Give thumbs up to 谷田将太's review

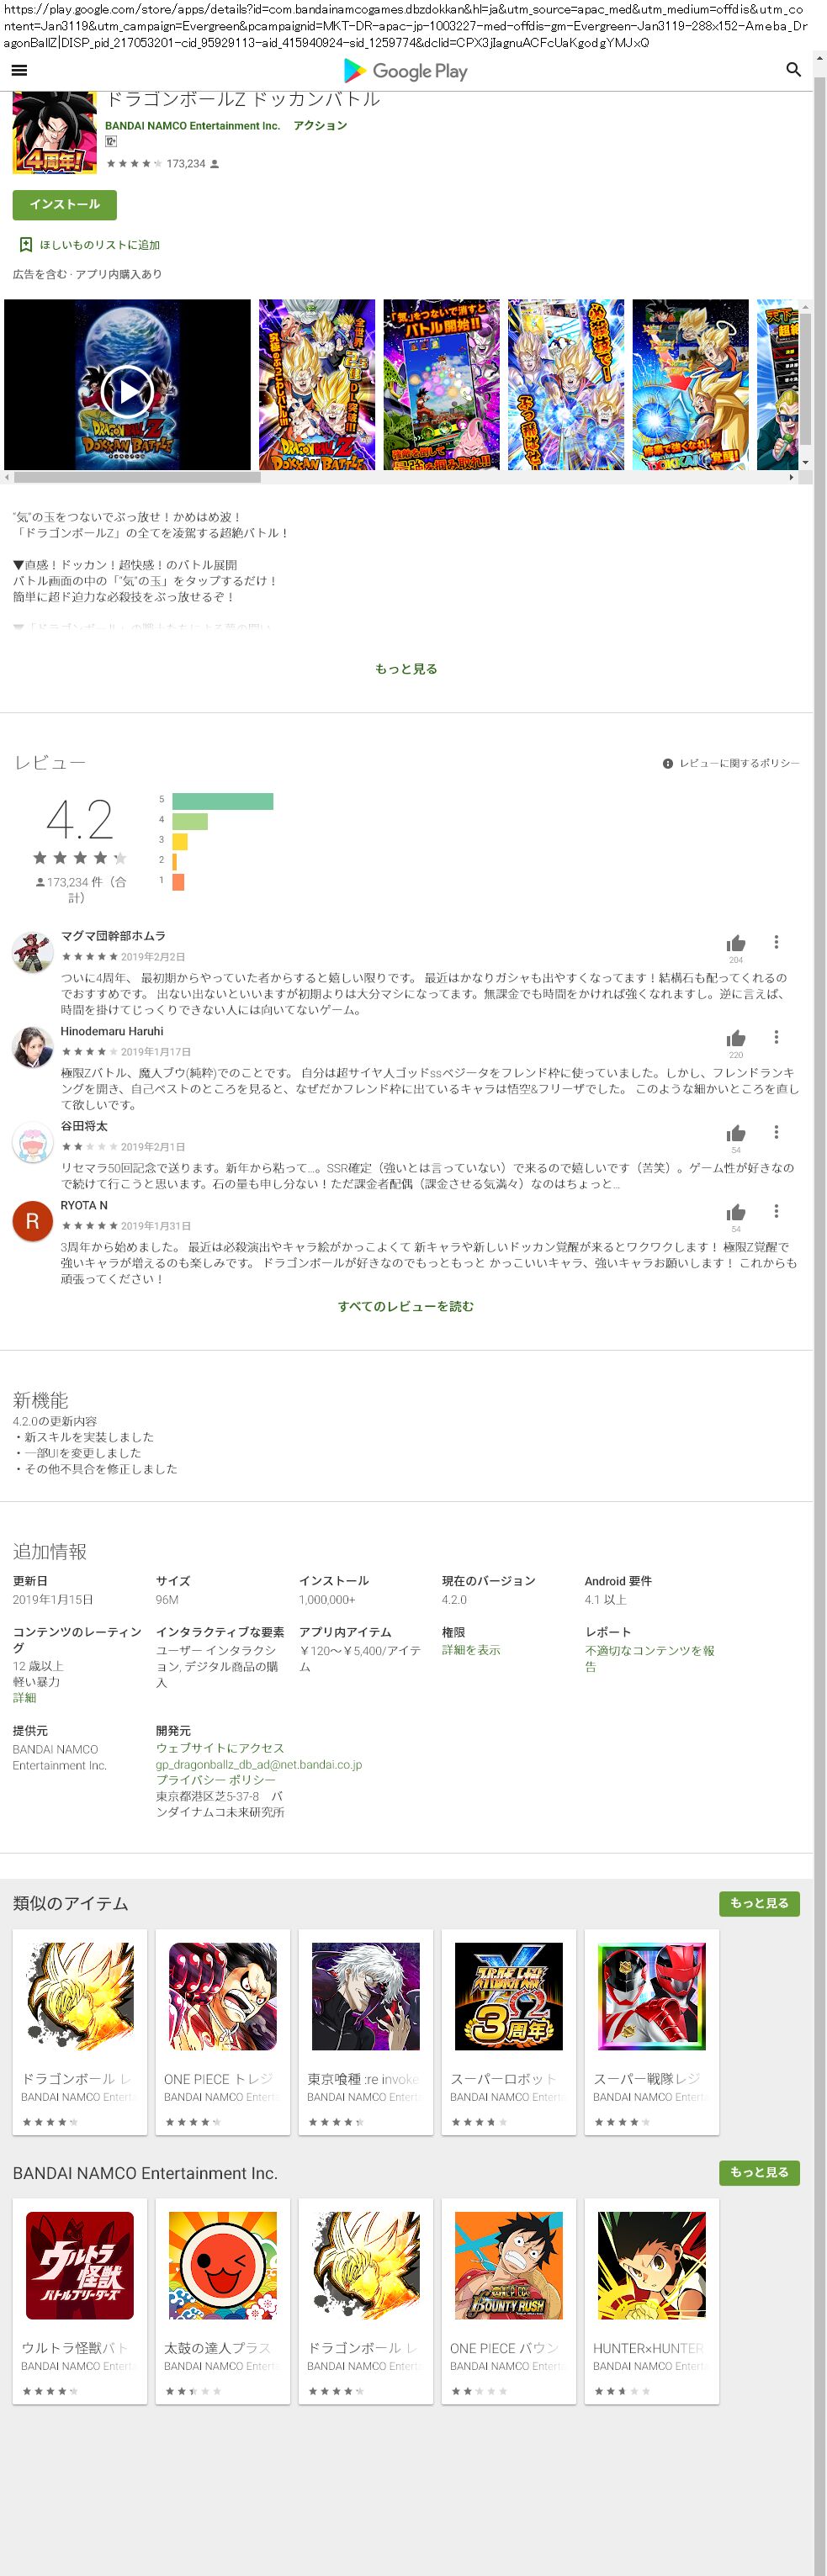tap(736, 1133)
